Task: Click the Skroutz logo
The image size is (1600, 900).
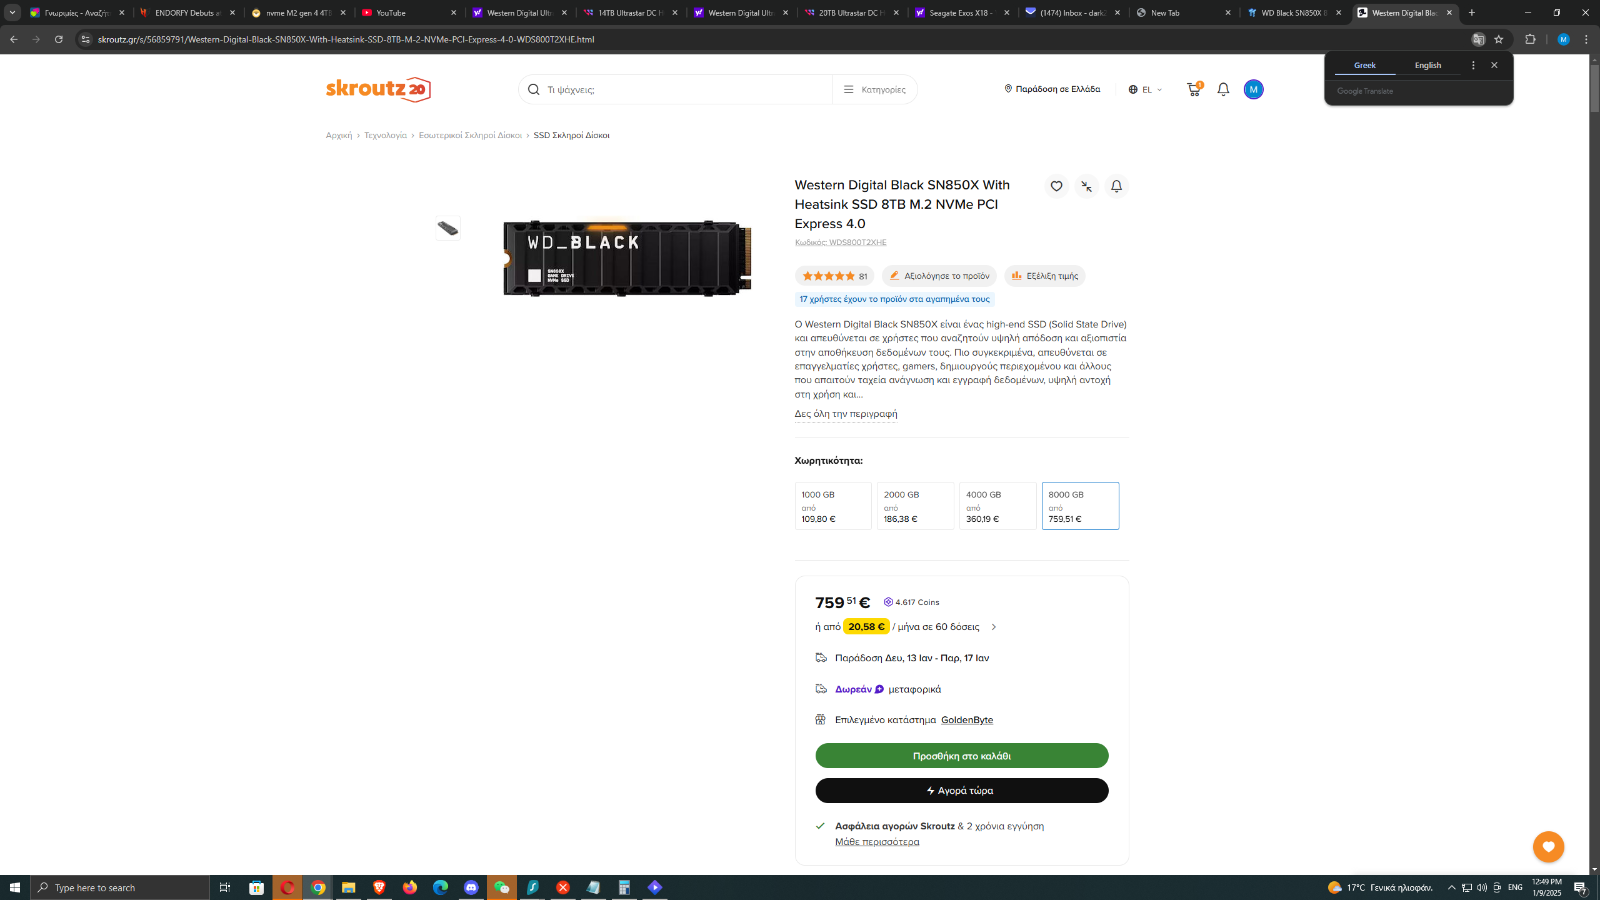Action: [378, 89]
